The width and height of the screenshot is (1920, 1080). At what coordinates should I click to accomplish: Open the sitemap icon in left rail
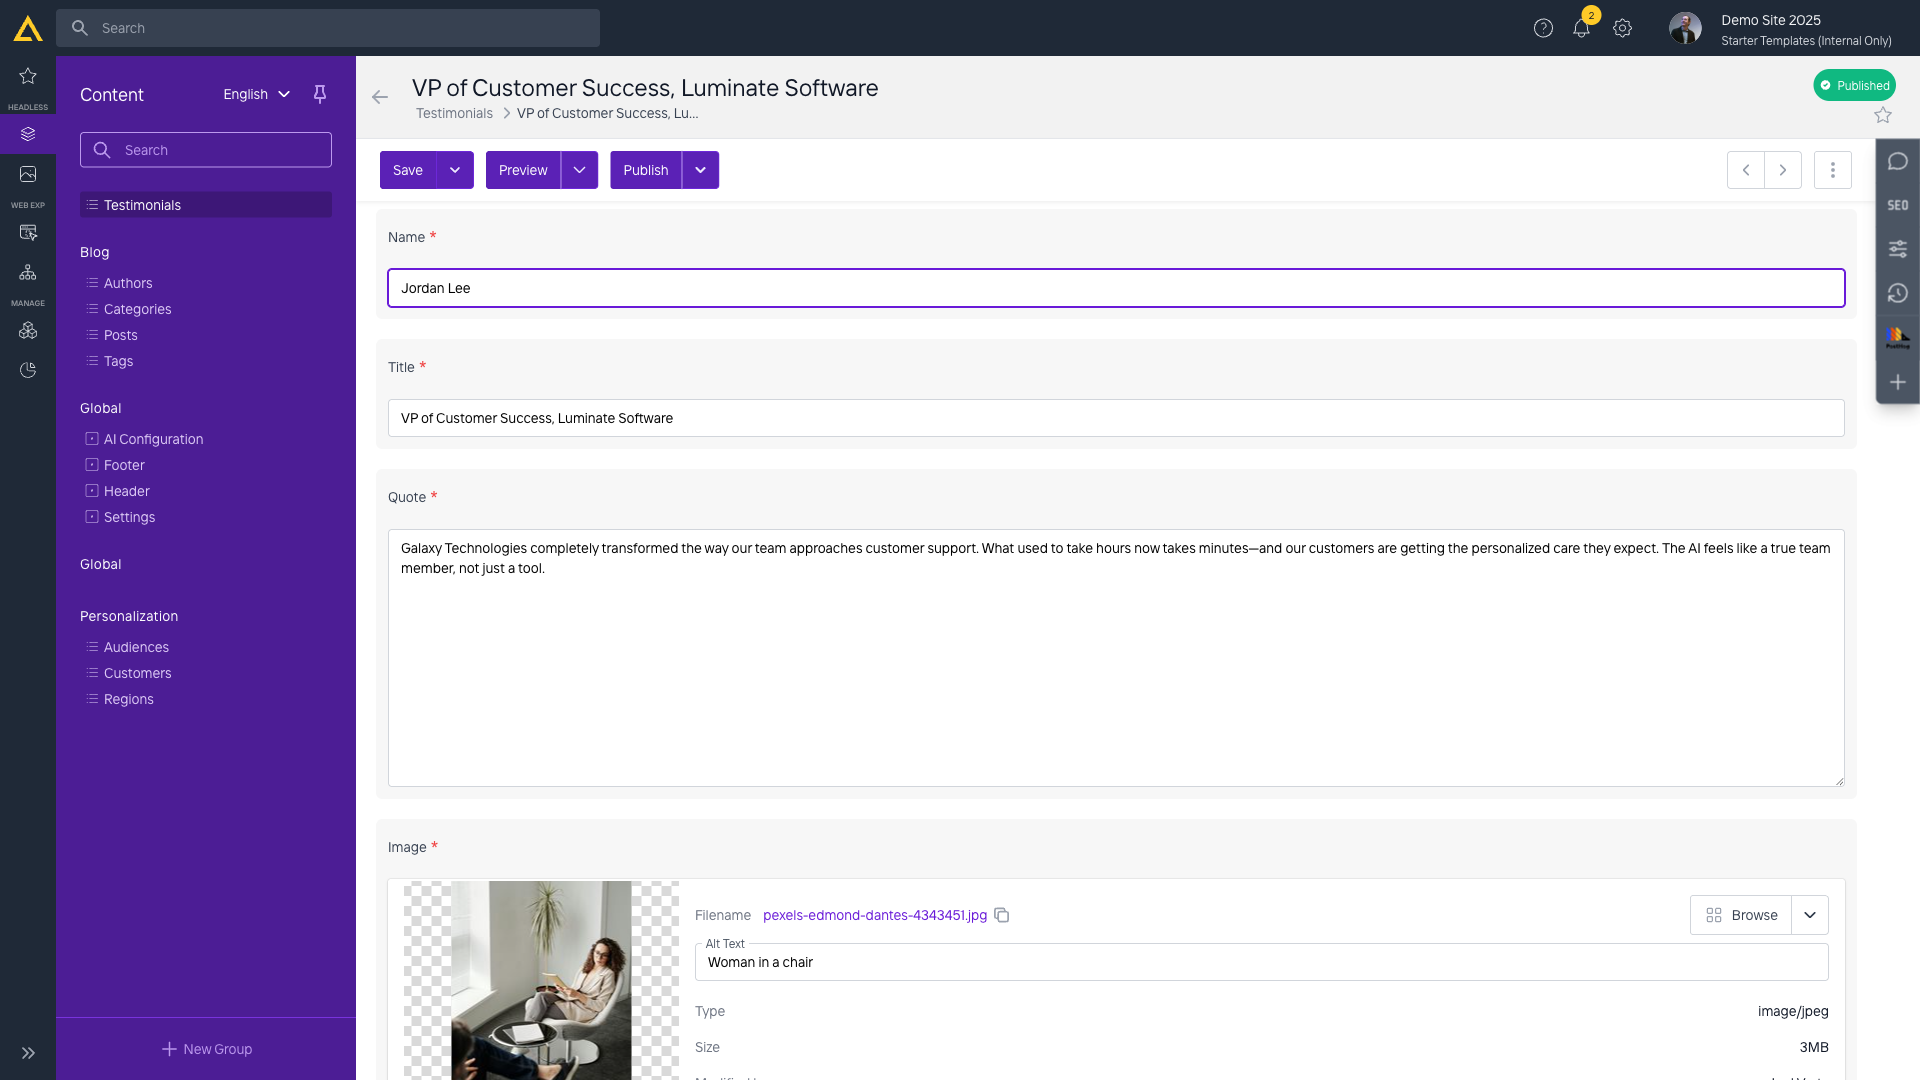point(28,272)
